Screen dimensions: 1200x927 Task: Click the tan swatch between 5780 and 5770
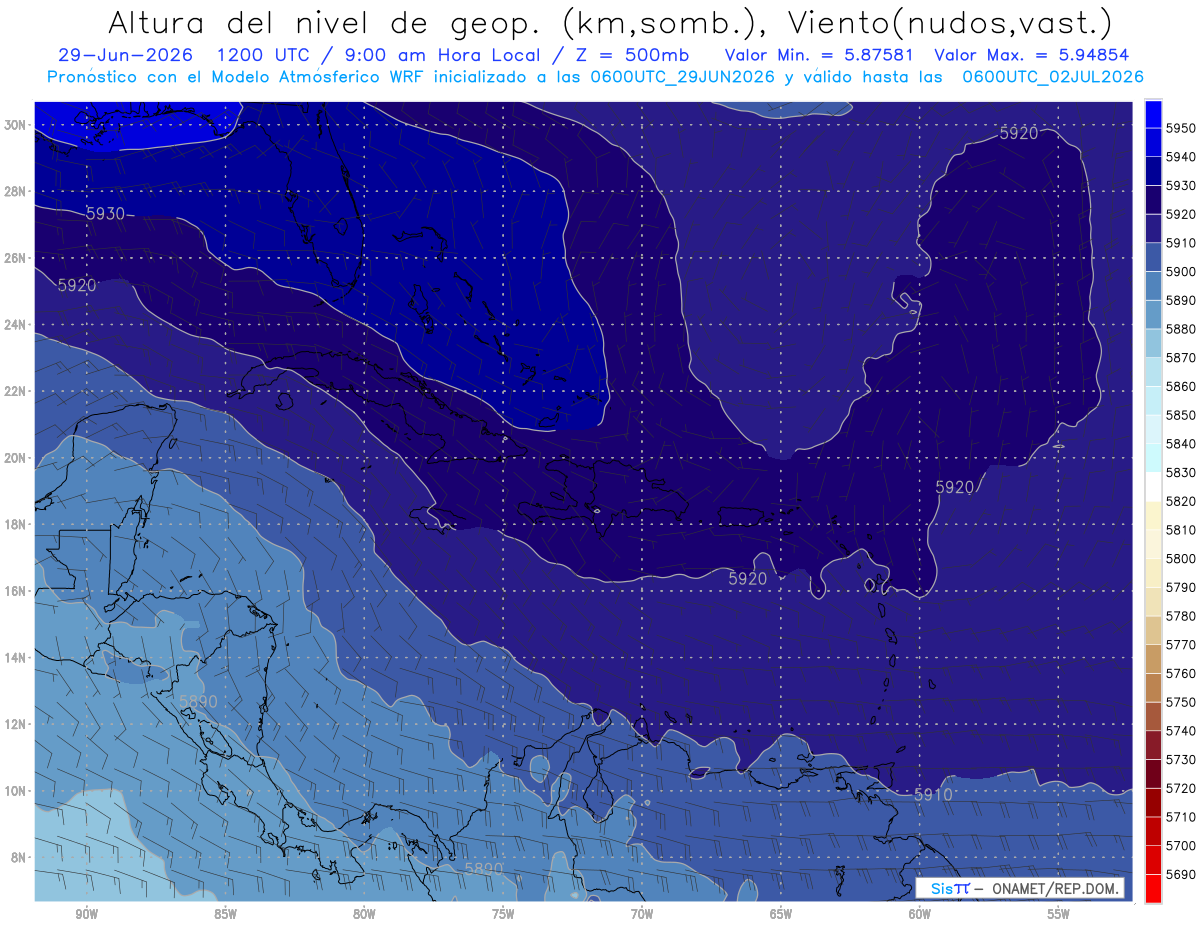click(1153, 630)
